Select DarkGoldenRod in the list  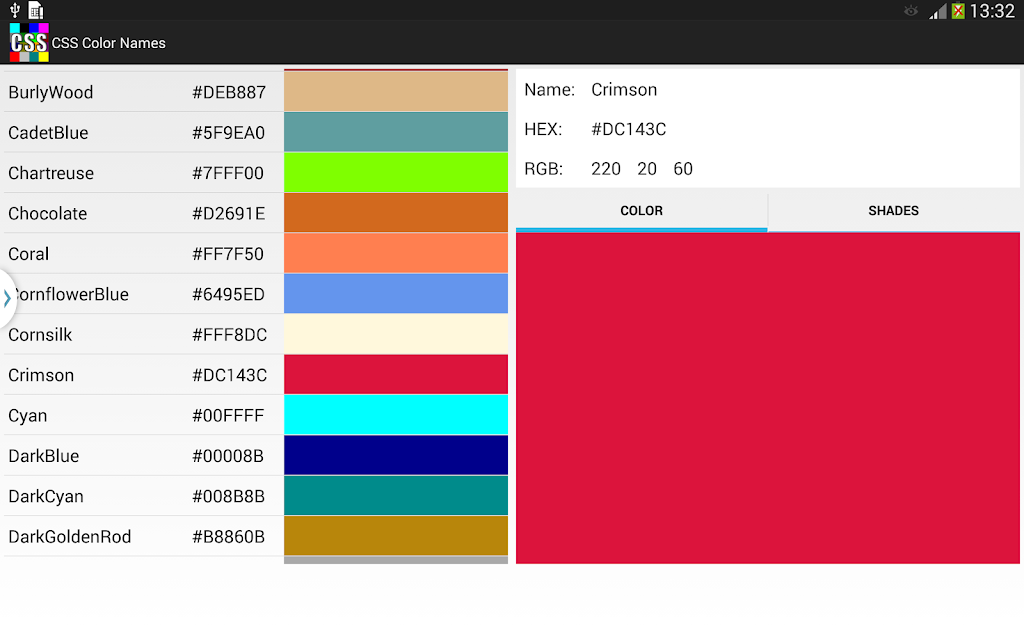click(256, 536)
